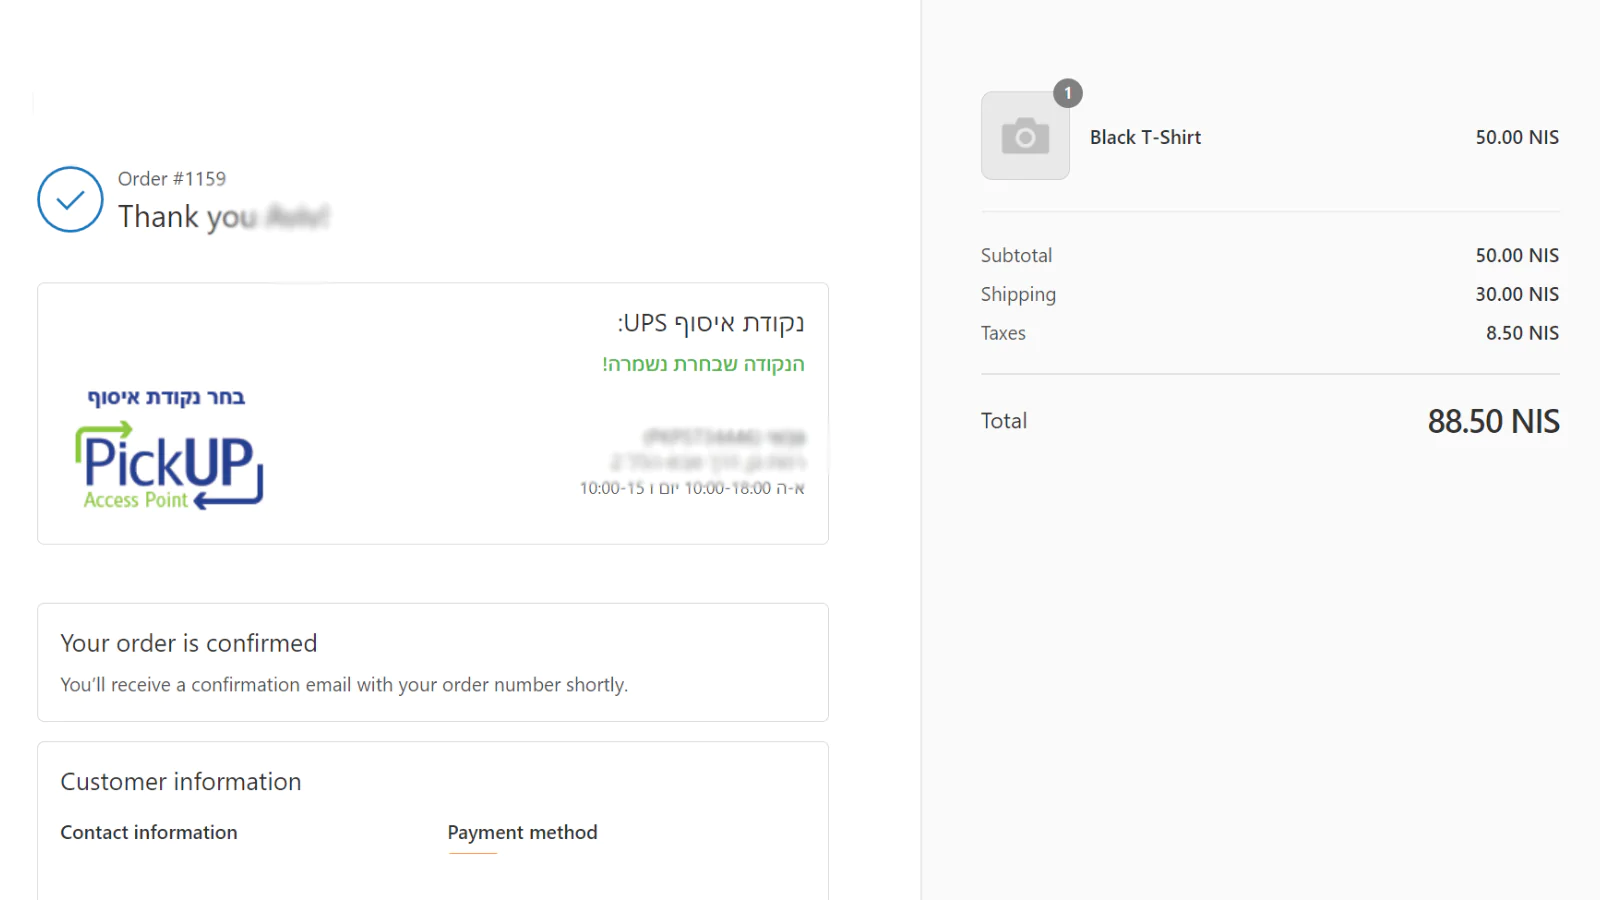Viewport: 1600px width, 900px height.
Task: Click the green saved-point confirmation message
Action: click(703, 364)
